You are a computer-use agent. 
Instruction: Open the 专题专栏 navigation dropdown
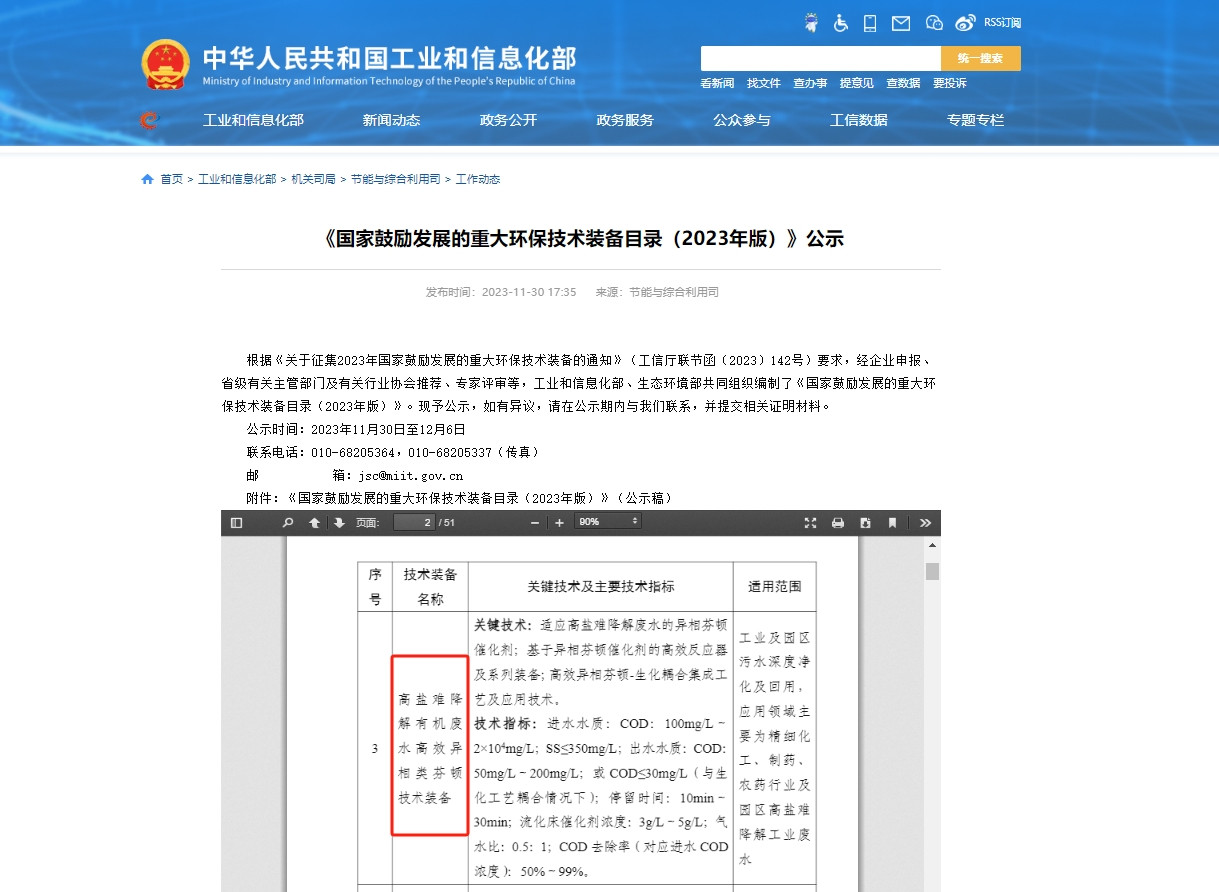[974, 120]
